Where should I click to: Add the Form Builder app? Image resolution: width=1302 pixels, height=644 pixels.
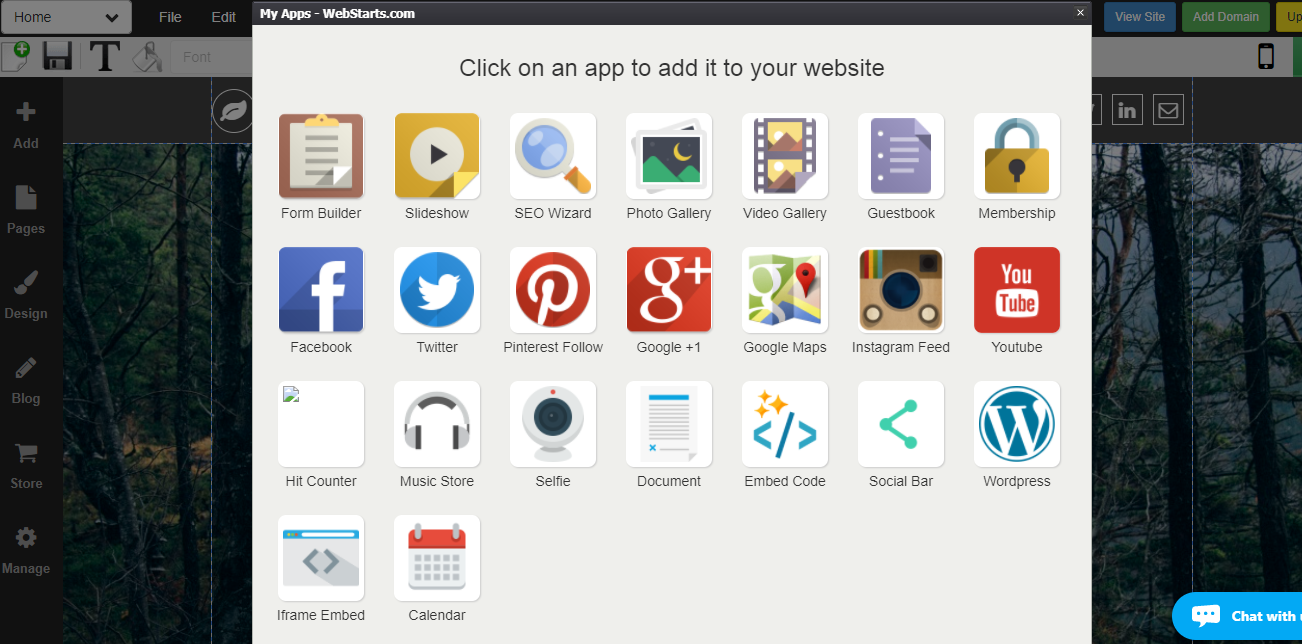(x=321, y=156)
